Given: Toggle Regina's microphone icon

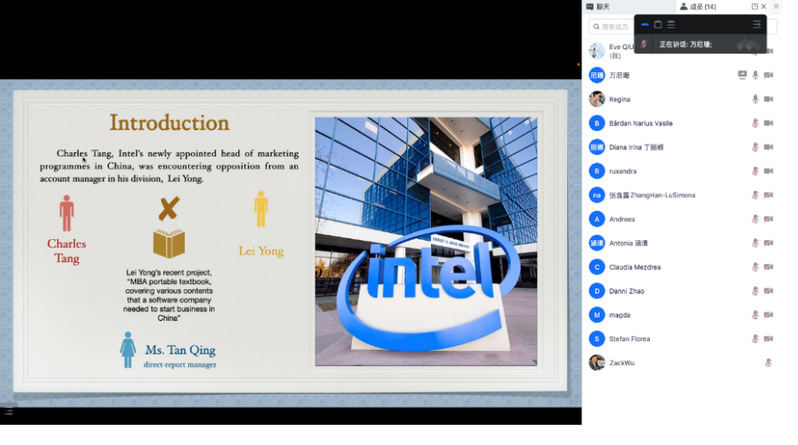Looking at the screenshot, I should click(x=755, y=99).
